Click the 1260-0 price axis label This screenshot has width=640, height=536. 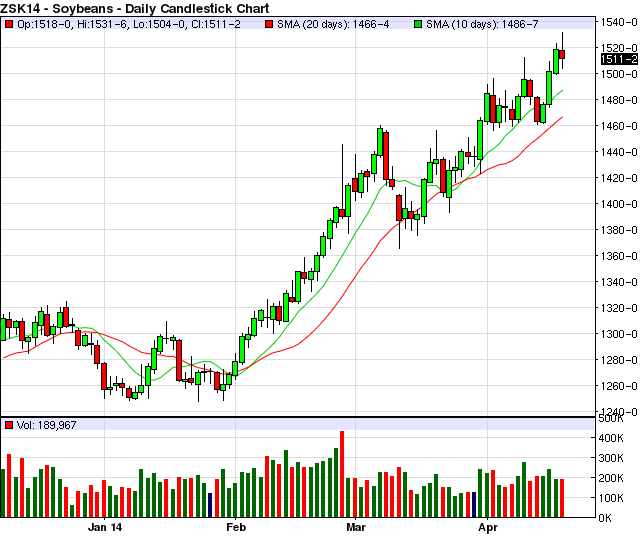(619, 386)
